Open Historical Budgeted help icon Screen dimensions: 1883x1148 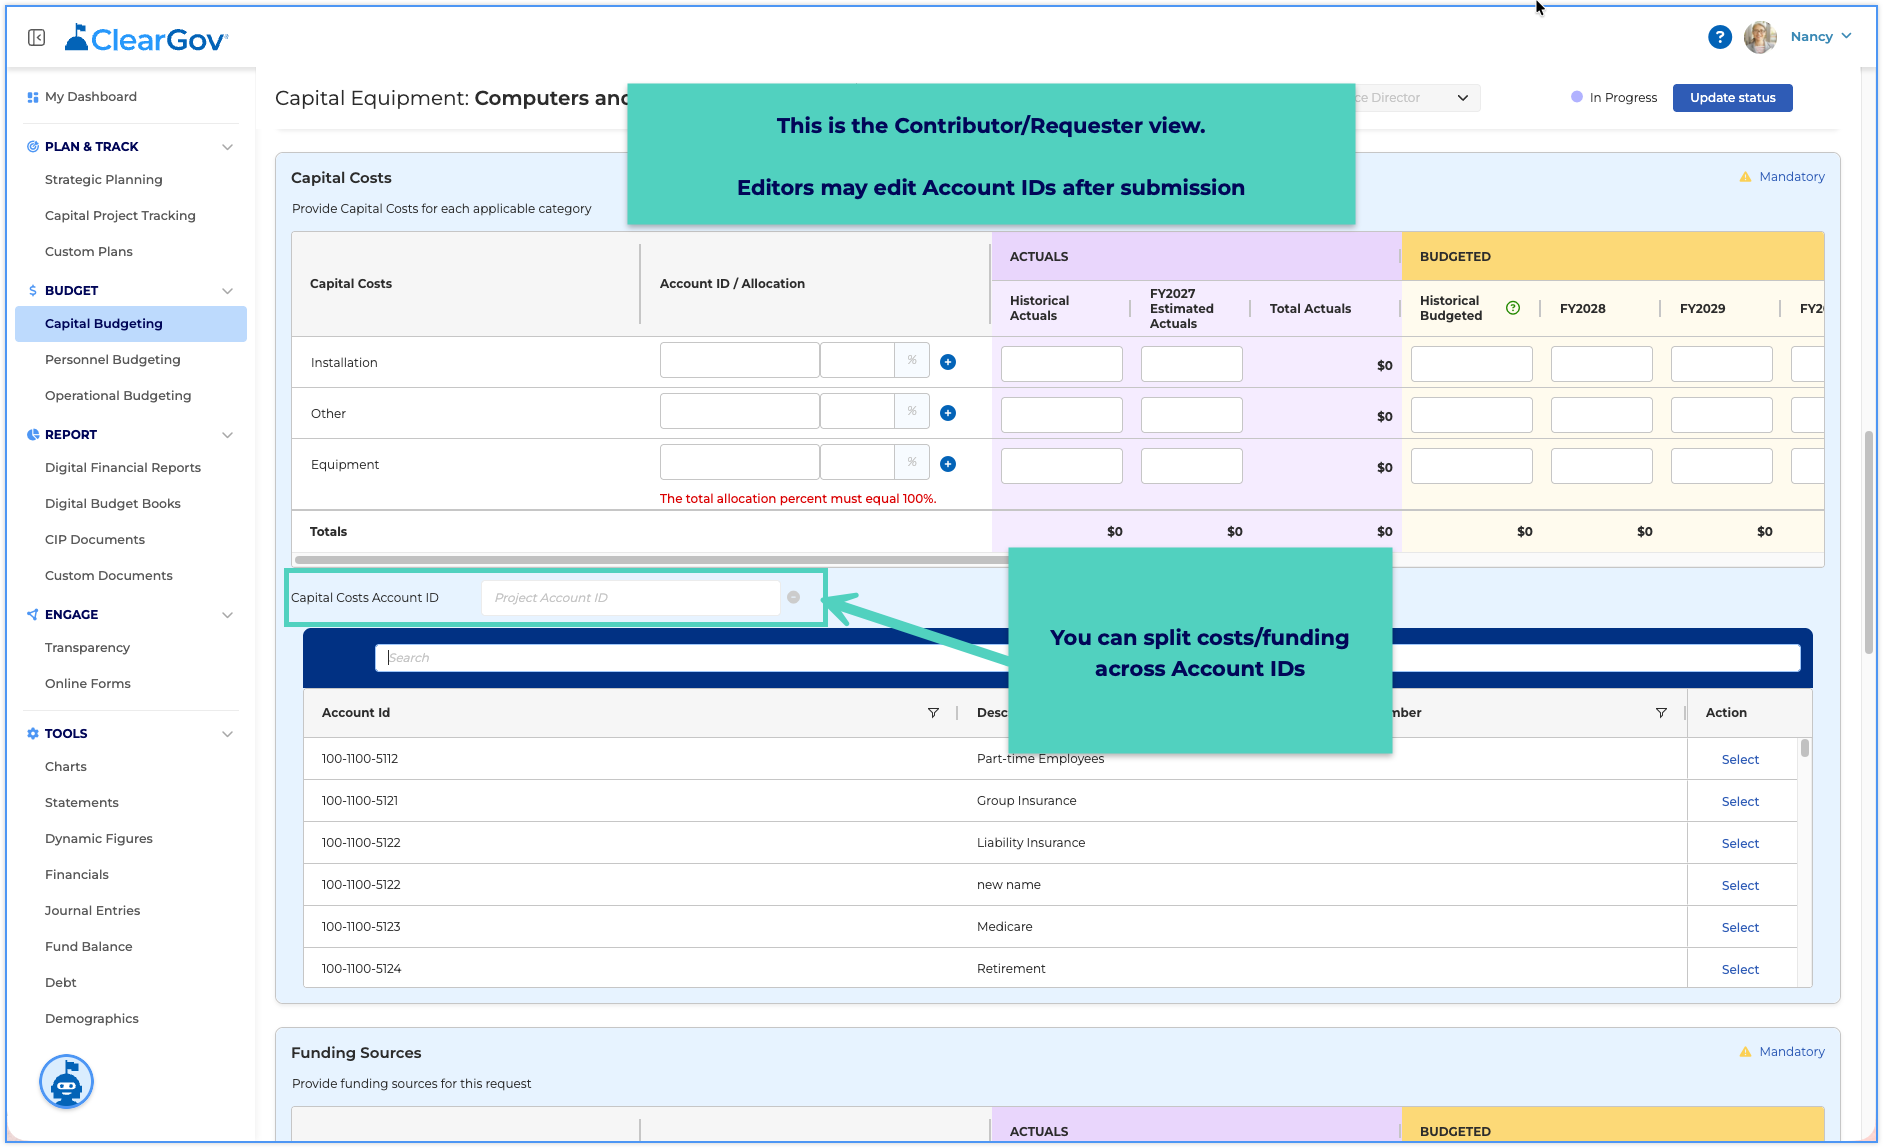pyautogui.click(x=1513, y=308)
